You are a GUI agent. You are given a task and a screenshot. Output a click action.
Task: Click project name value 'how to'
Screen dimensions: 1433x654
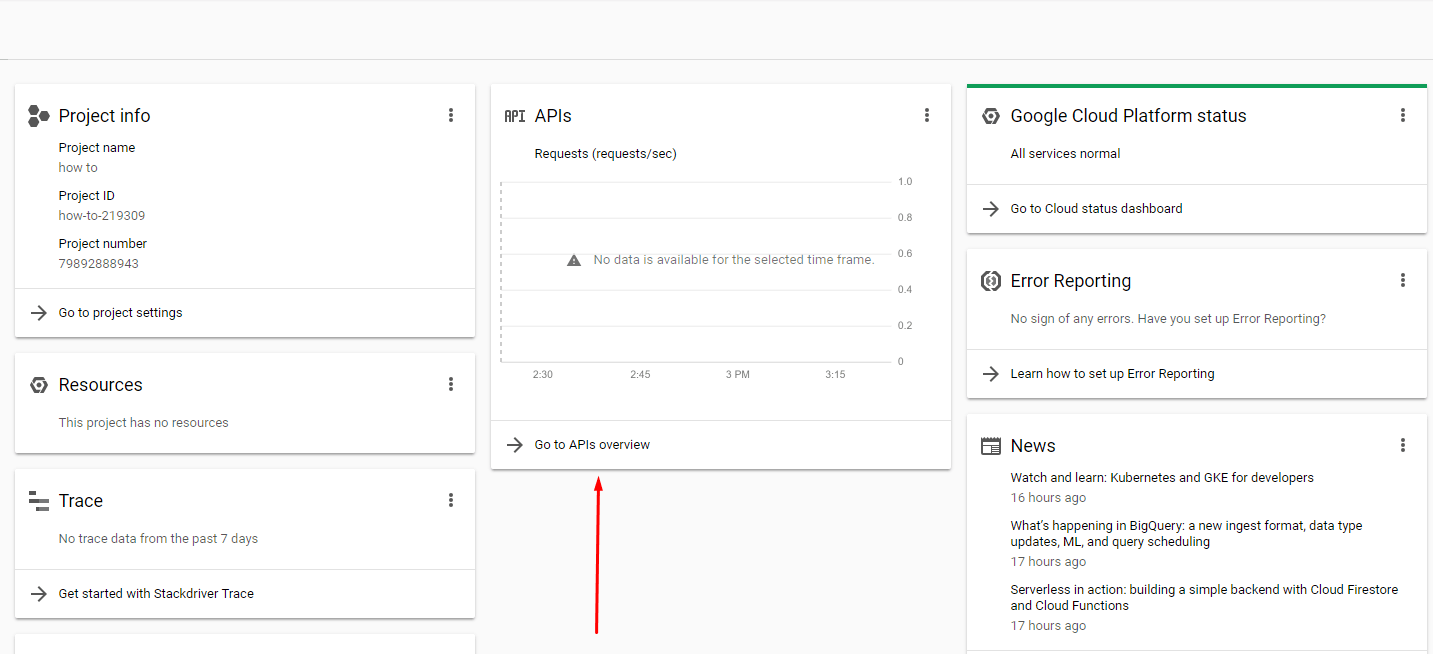78,168
